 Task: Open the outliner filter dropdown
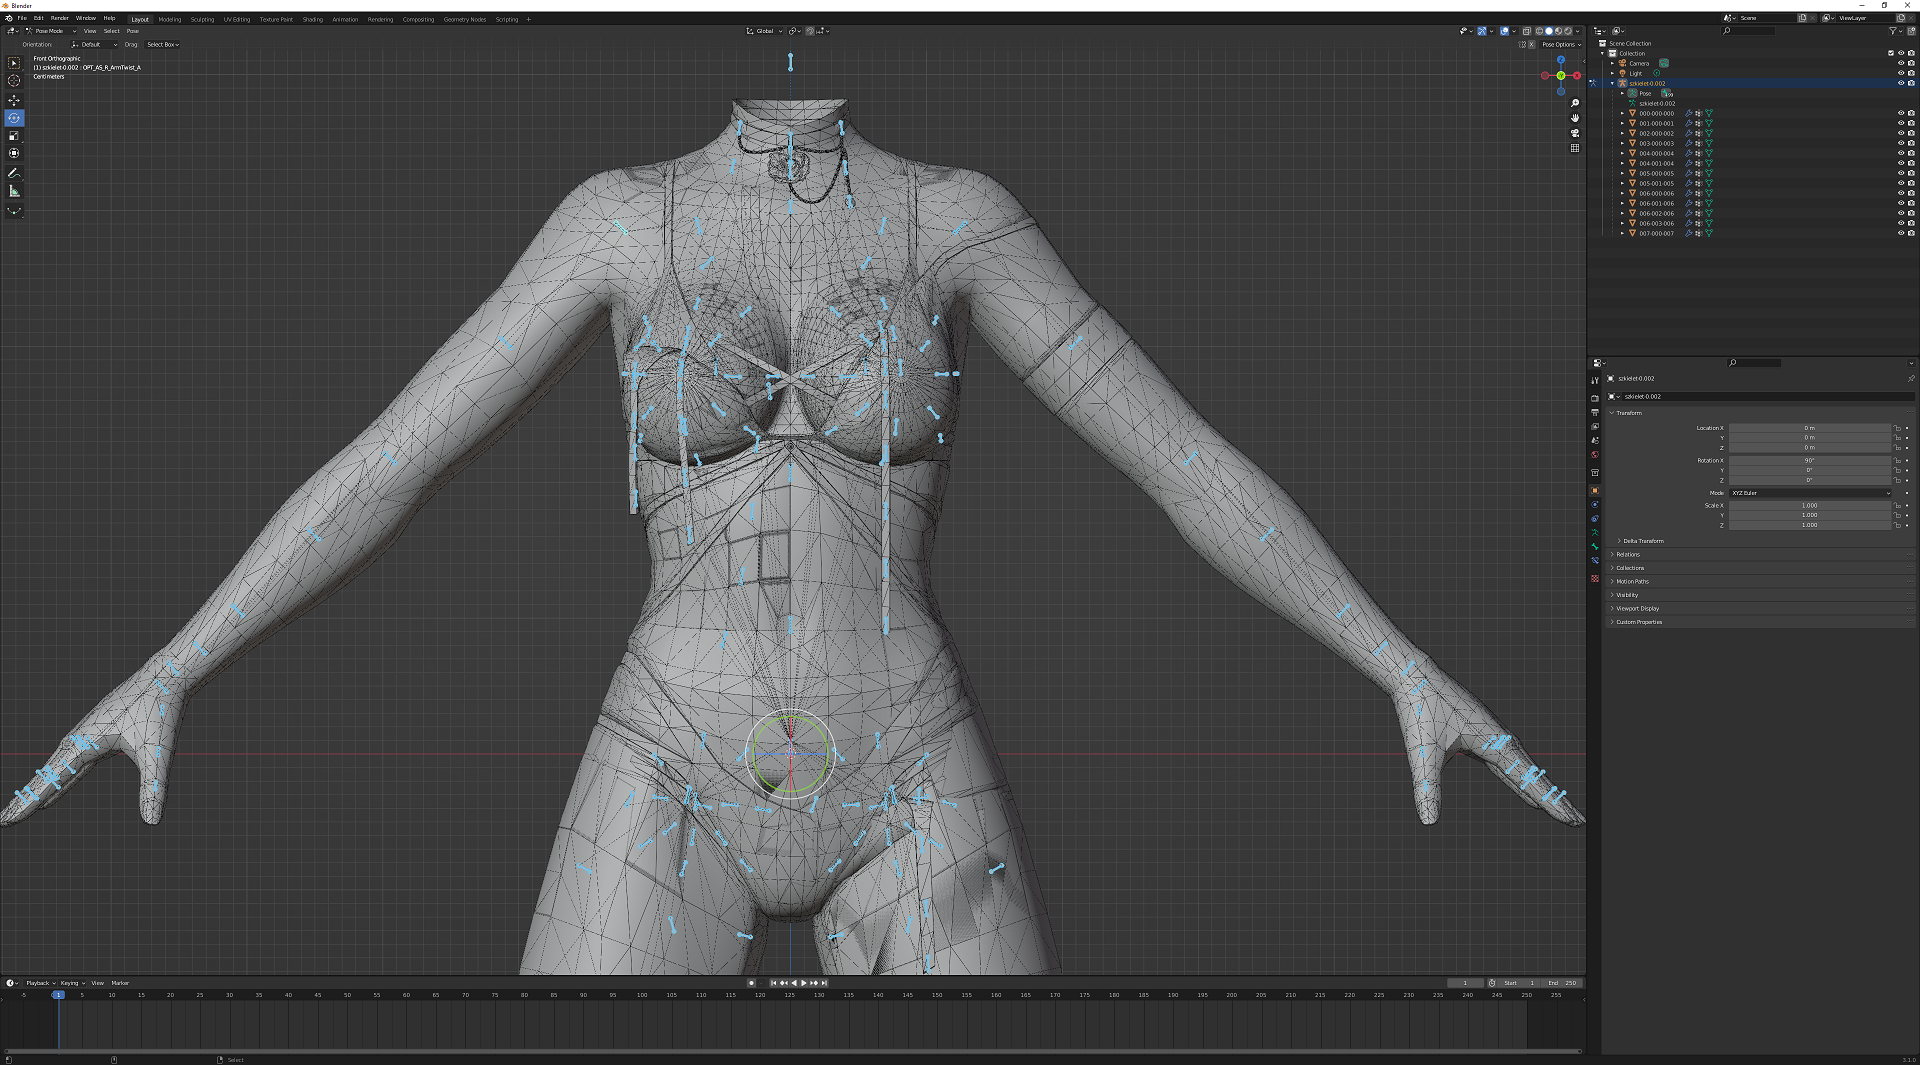[1894, 31]
